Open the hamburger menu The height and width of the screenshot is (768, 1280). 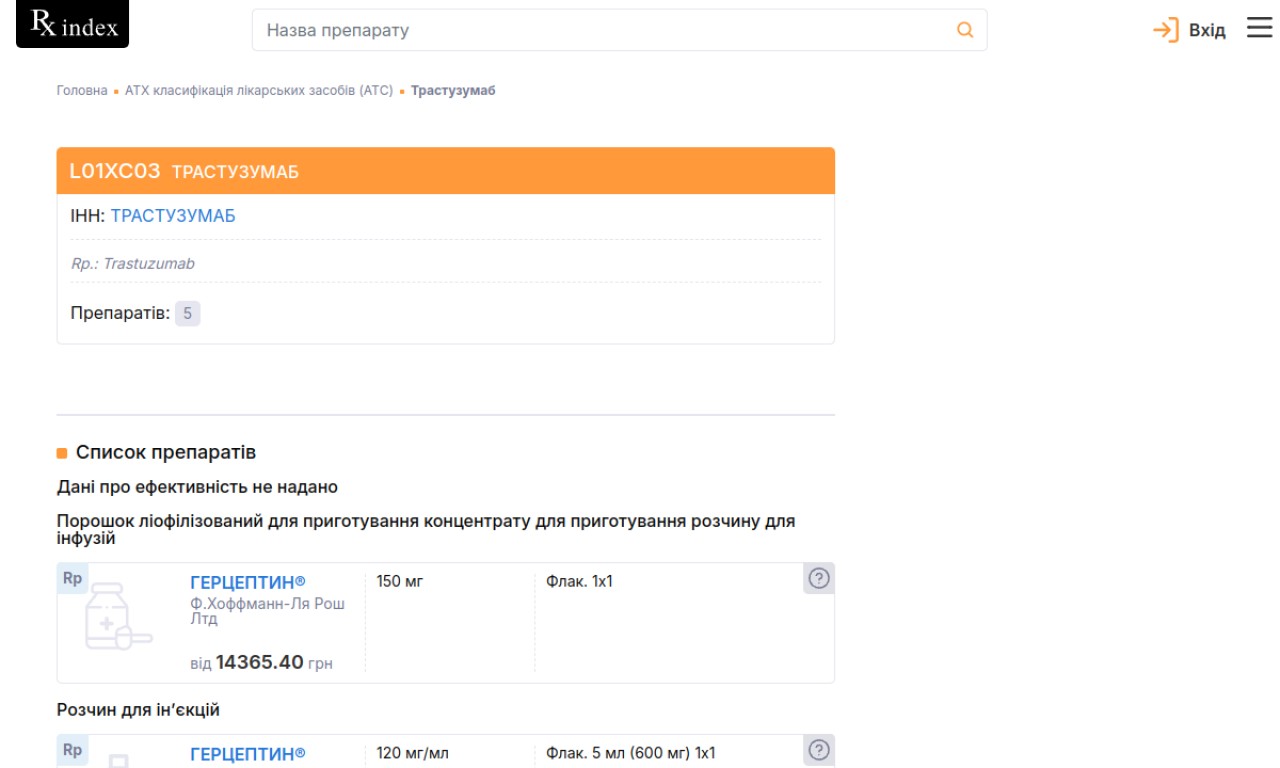point(1259,28)
